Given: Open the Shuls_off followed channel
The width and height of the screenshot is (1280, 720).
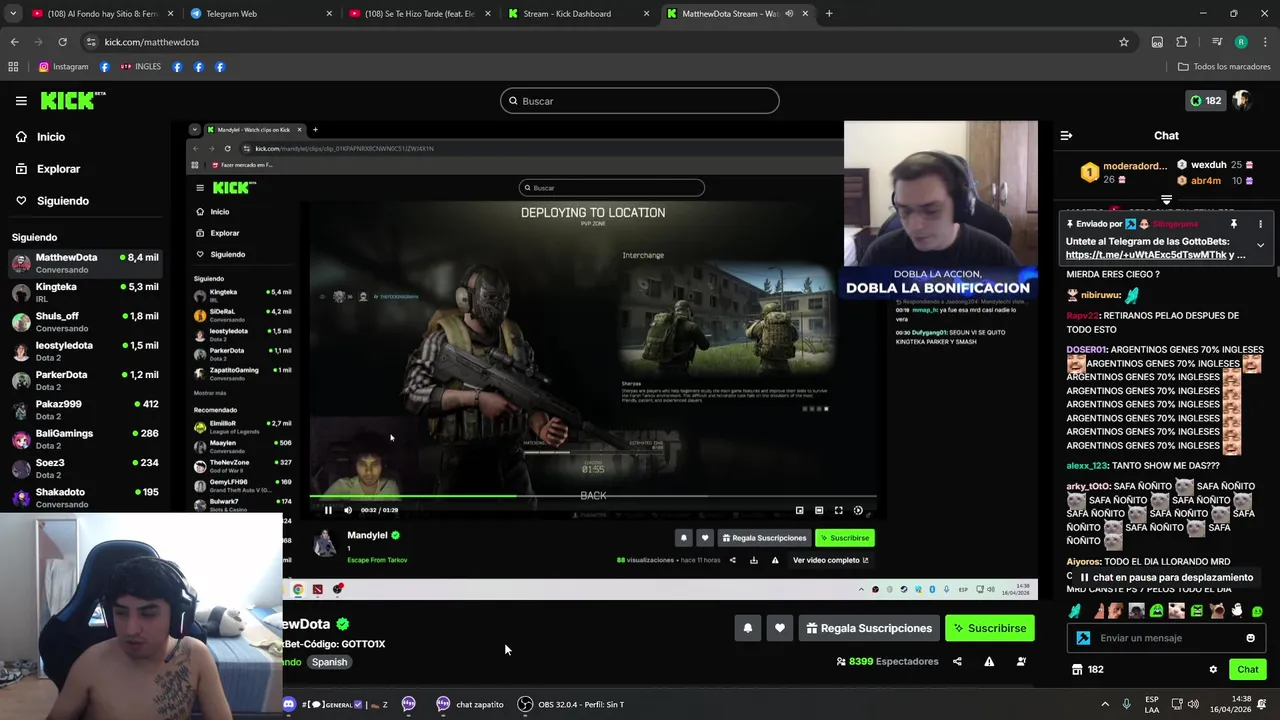Looking at the screenshot, I should click(85, 321).
